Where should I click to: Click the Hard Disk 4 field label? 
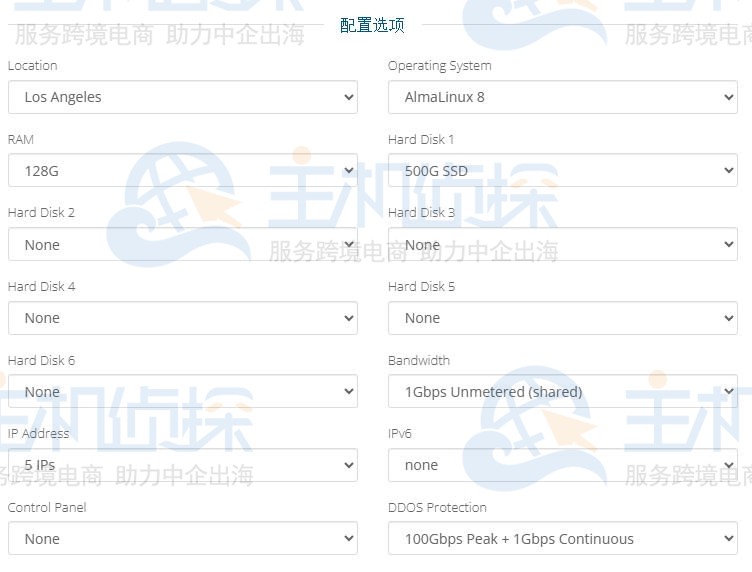pyautogui.click(x=42, y=287)
